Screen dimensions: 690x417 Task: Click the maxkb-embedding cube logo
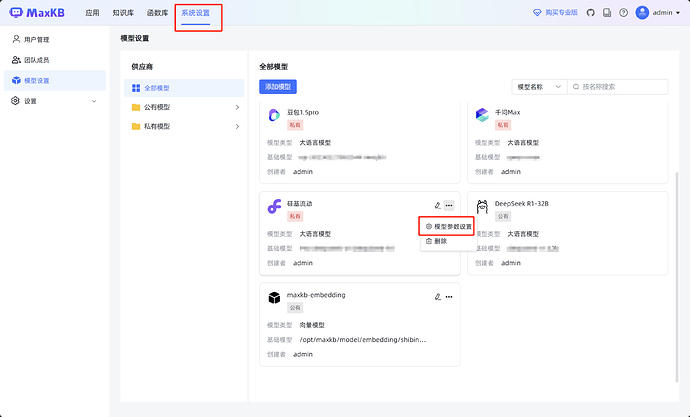tap(274, 298)
